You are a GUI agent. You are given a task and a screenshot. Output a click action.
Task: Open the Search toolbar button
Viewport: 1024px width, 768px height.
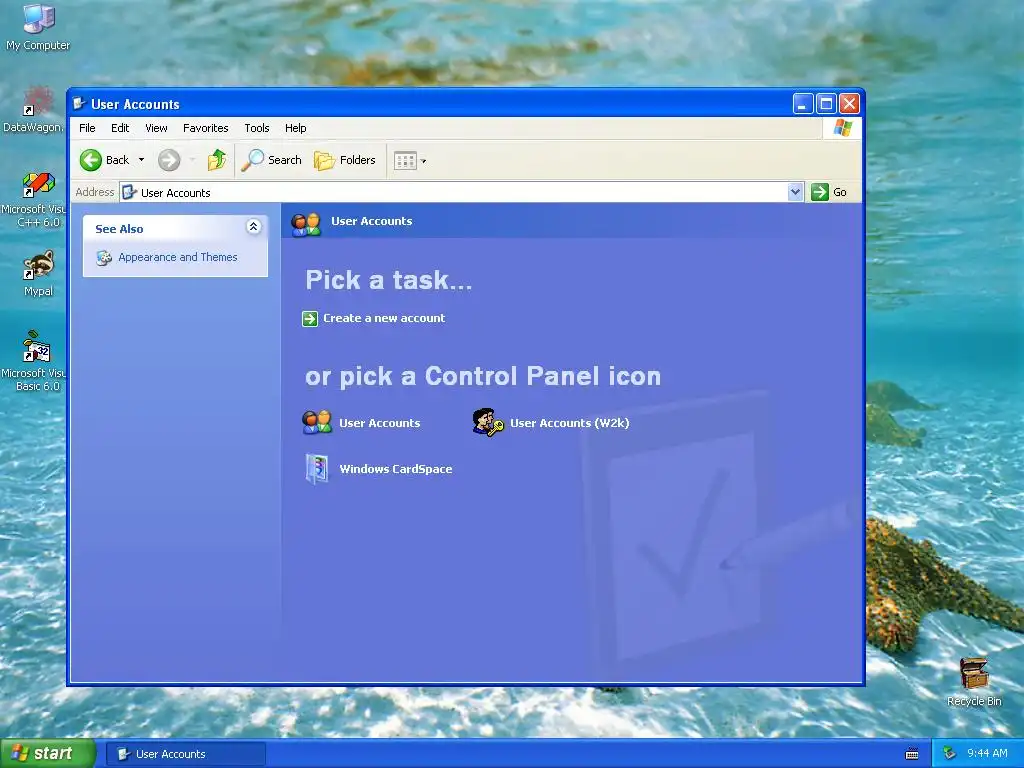pyautogui.click(x=272, y=160)
